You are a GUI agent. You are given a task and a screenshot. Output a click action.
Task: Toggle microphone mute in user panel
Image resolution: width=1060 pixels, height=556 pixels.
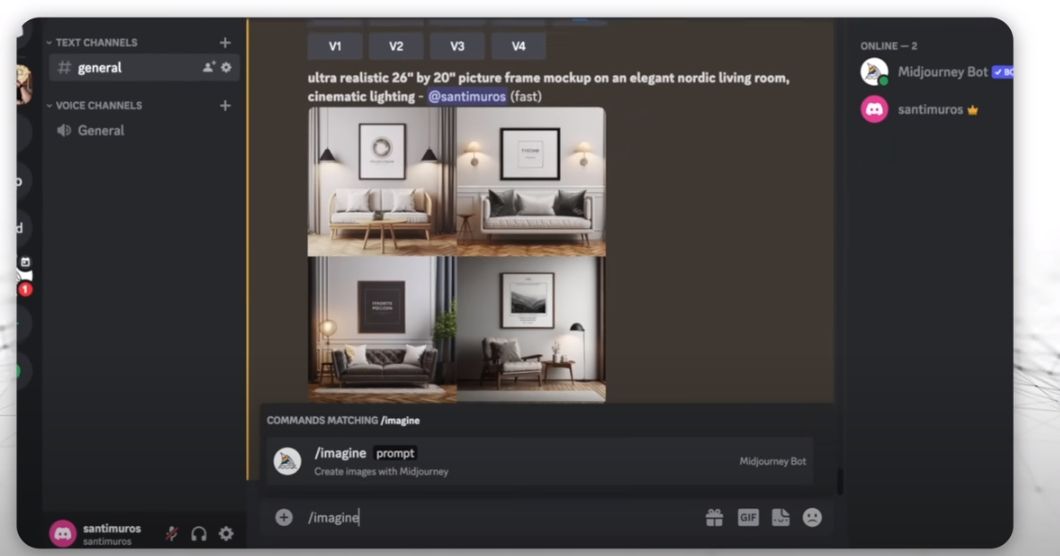tap(172, 533)
